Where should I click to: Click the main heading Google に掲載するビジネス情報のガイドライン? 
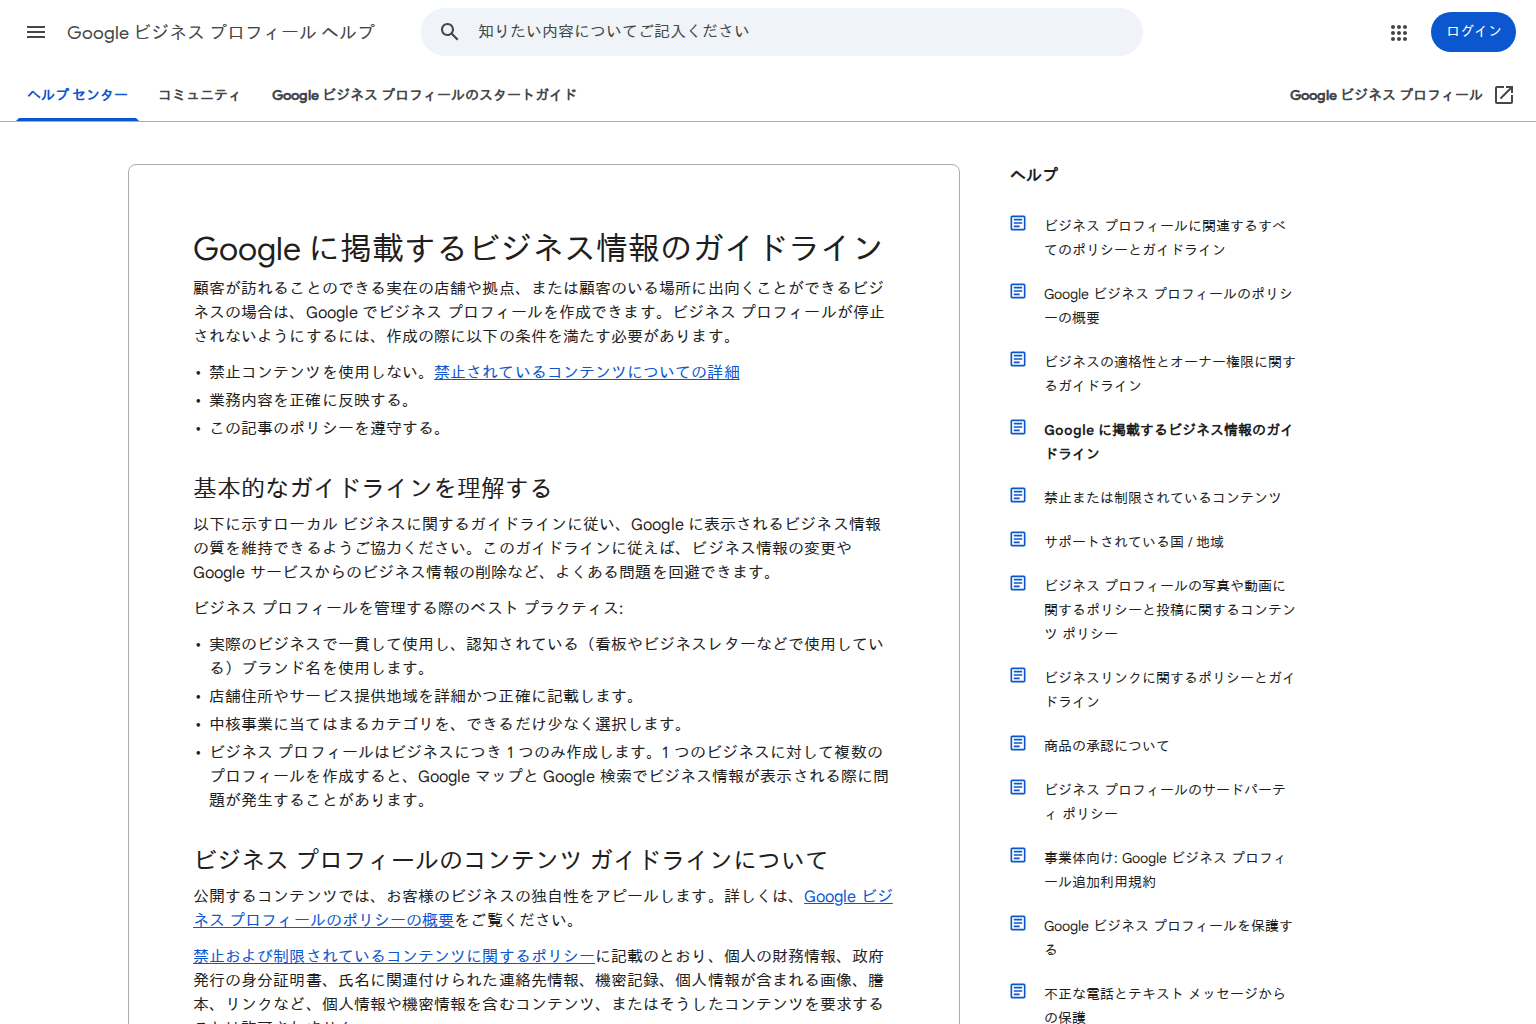[538, 247]
